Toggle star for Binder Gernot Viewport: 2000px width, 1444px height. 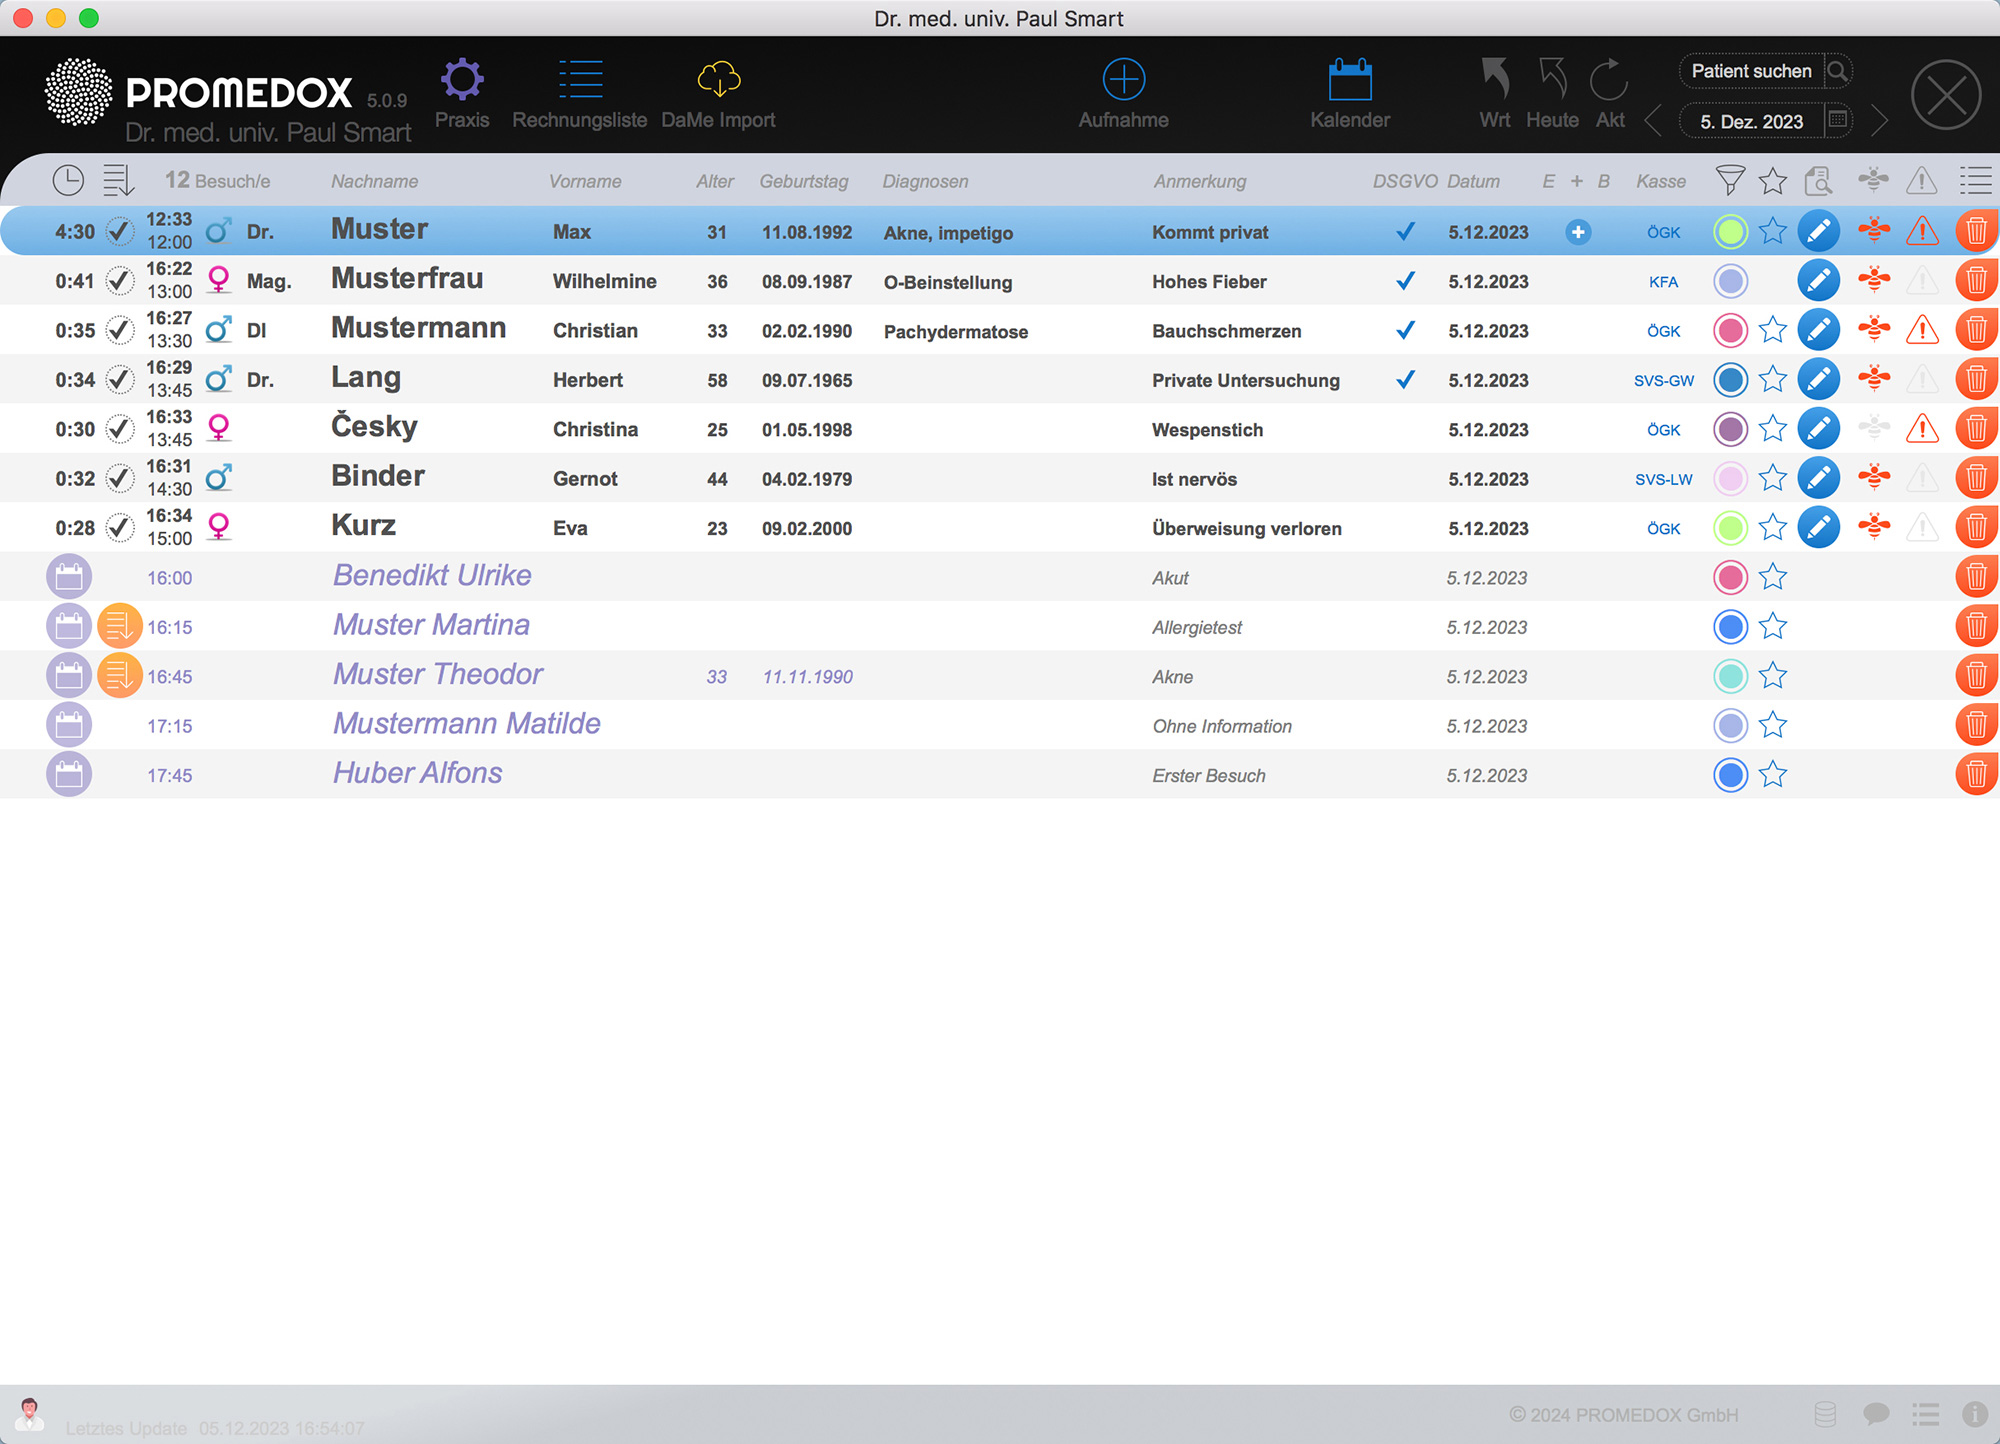(1773, 478)
